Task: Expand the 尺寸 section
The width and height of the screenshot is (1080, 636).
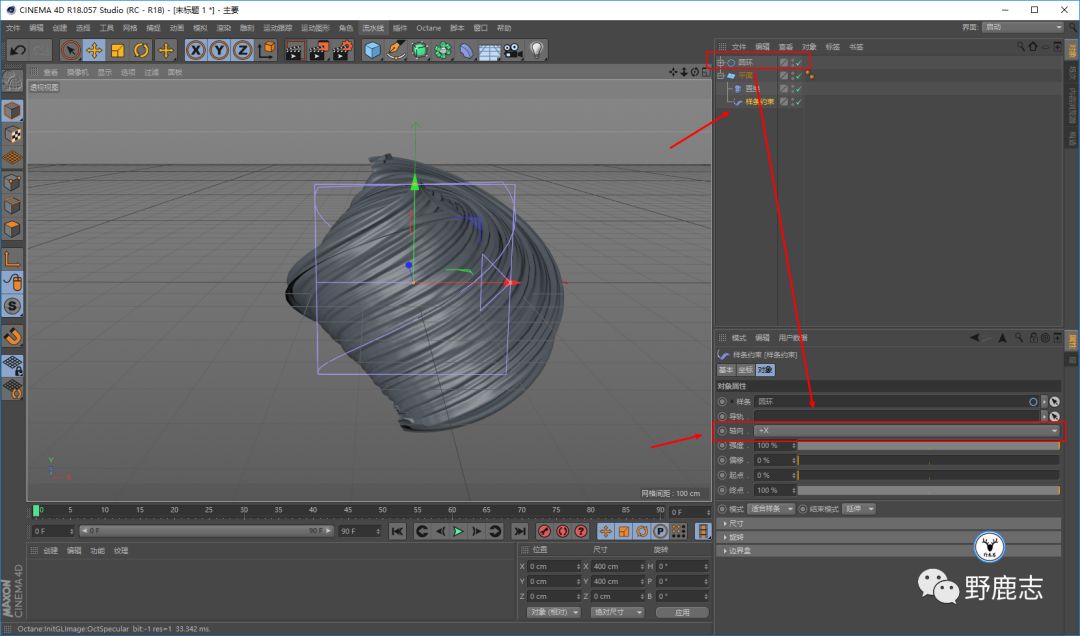Action: click(735, 523)
